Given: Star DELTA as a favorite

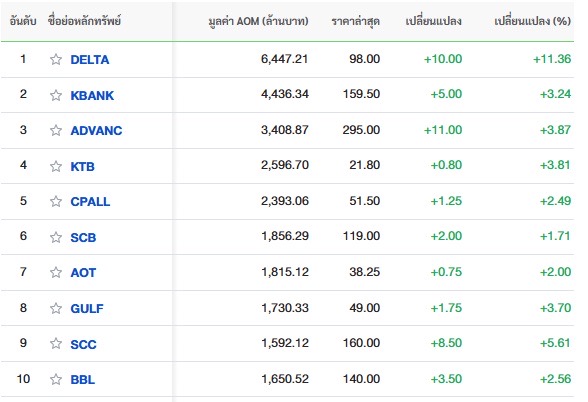Looking at the screenshot, I should [x=56, y=59].
